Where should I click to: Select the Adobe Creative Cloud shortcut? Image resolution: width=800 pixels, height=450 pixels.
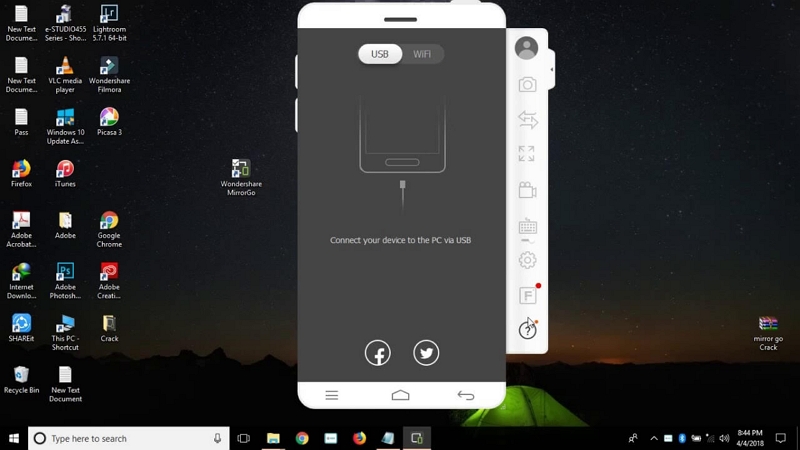click(x=109, y=281)
